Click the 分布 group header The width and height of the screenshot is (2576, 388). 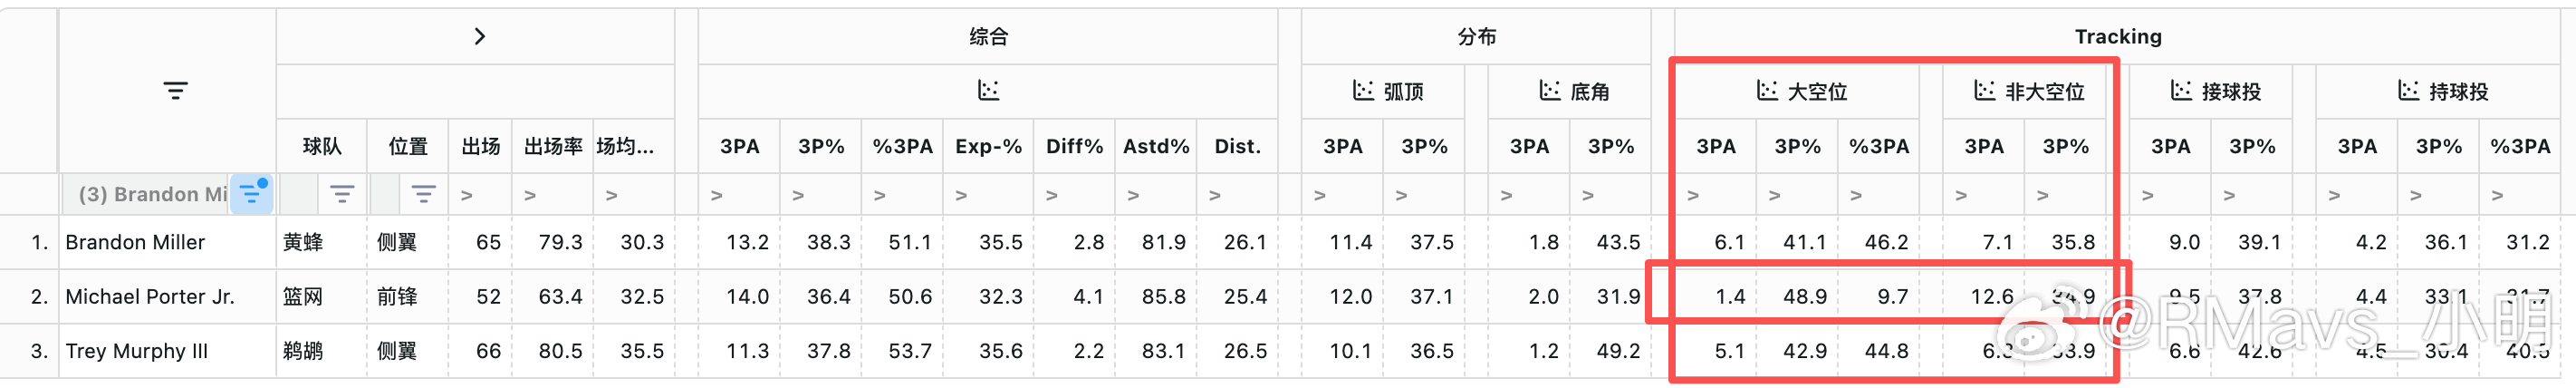tap(1476, 37)
